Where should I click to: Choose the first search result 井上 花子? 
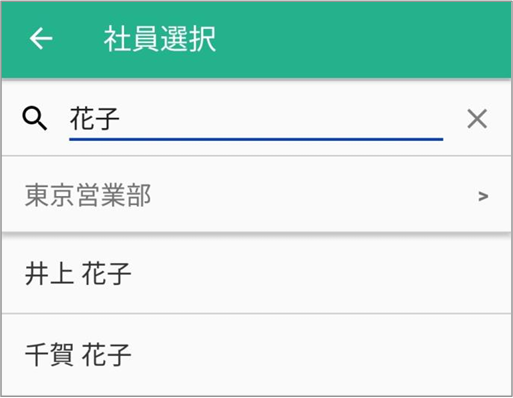(78, 274)
